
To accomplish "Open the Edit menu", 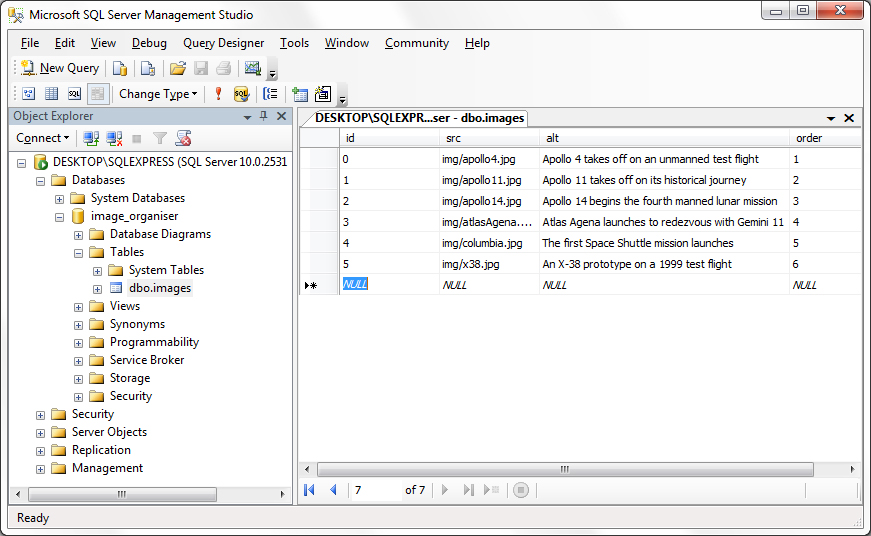I will click(64, 43).
